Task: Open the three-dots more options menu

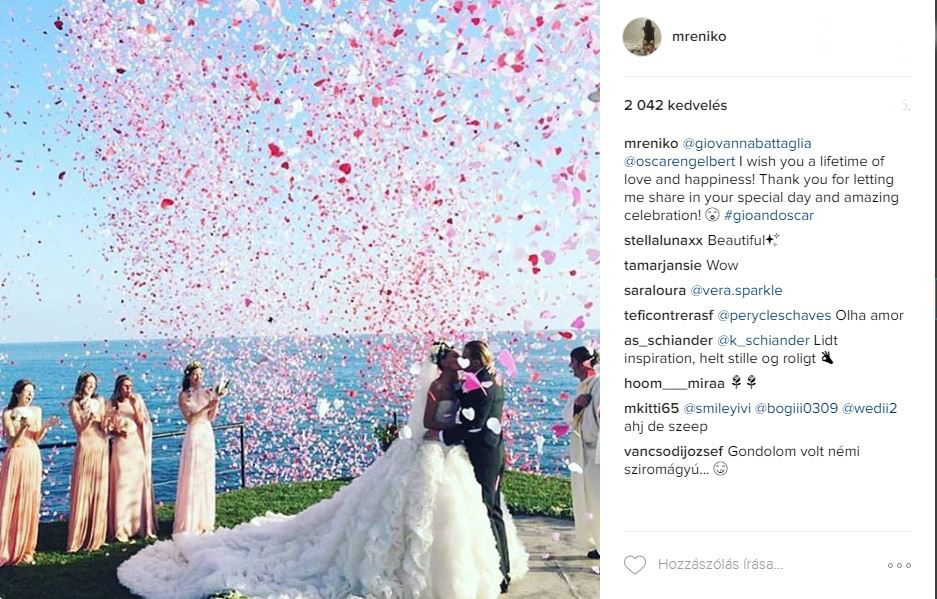Action: 899,565
